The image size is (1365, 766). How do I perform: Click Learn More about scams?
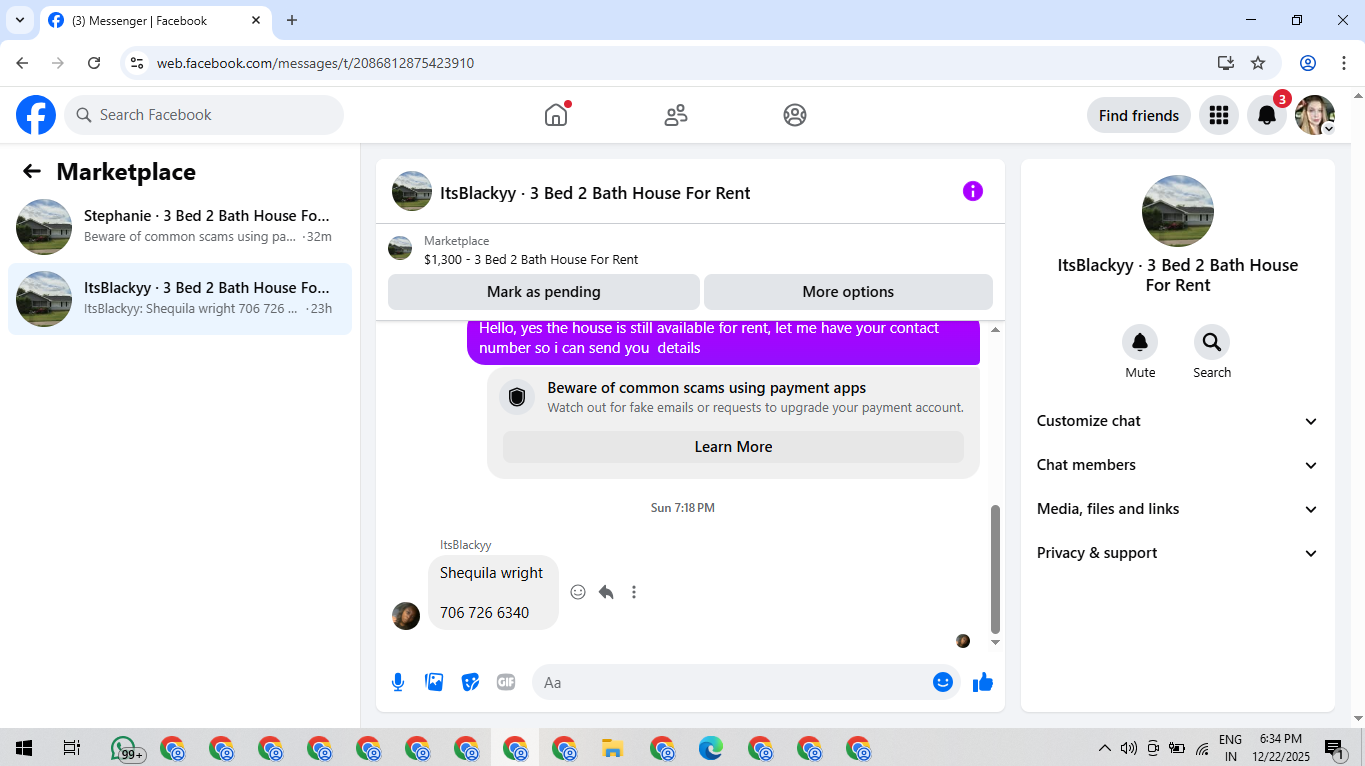733,447
